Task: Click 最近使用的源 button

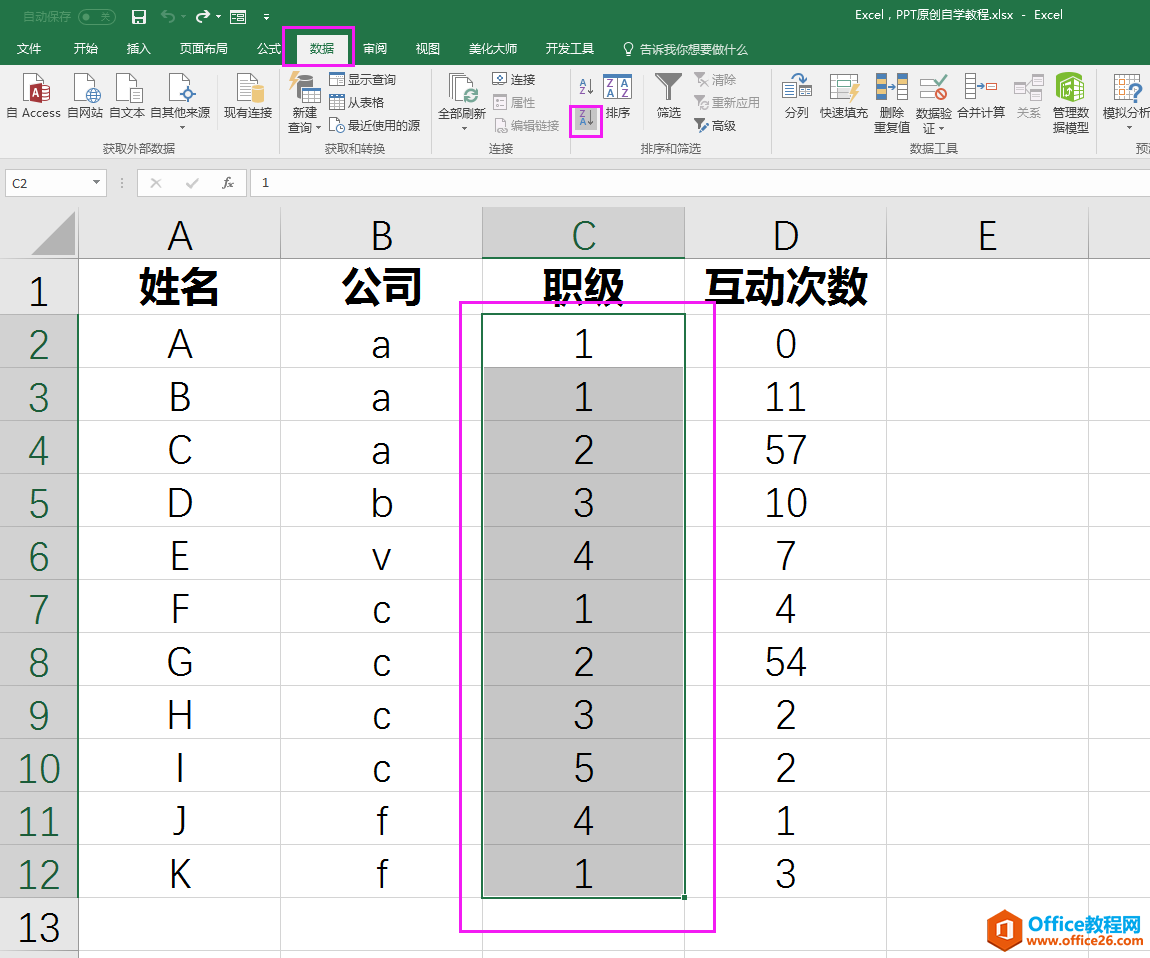Action: pos(374,125)
